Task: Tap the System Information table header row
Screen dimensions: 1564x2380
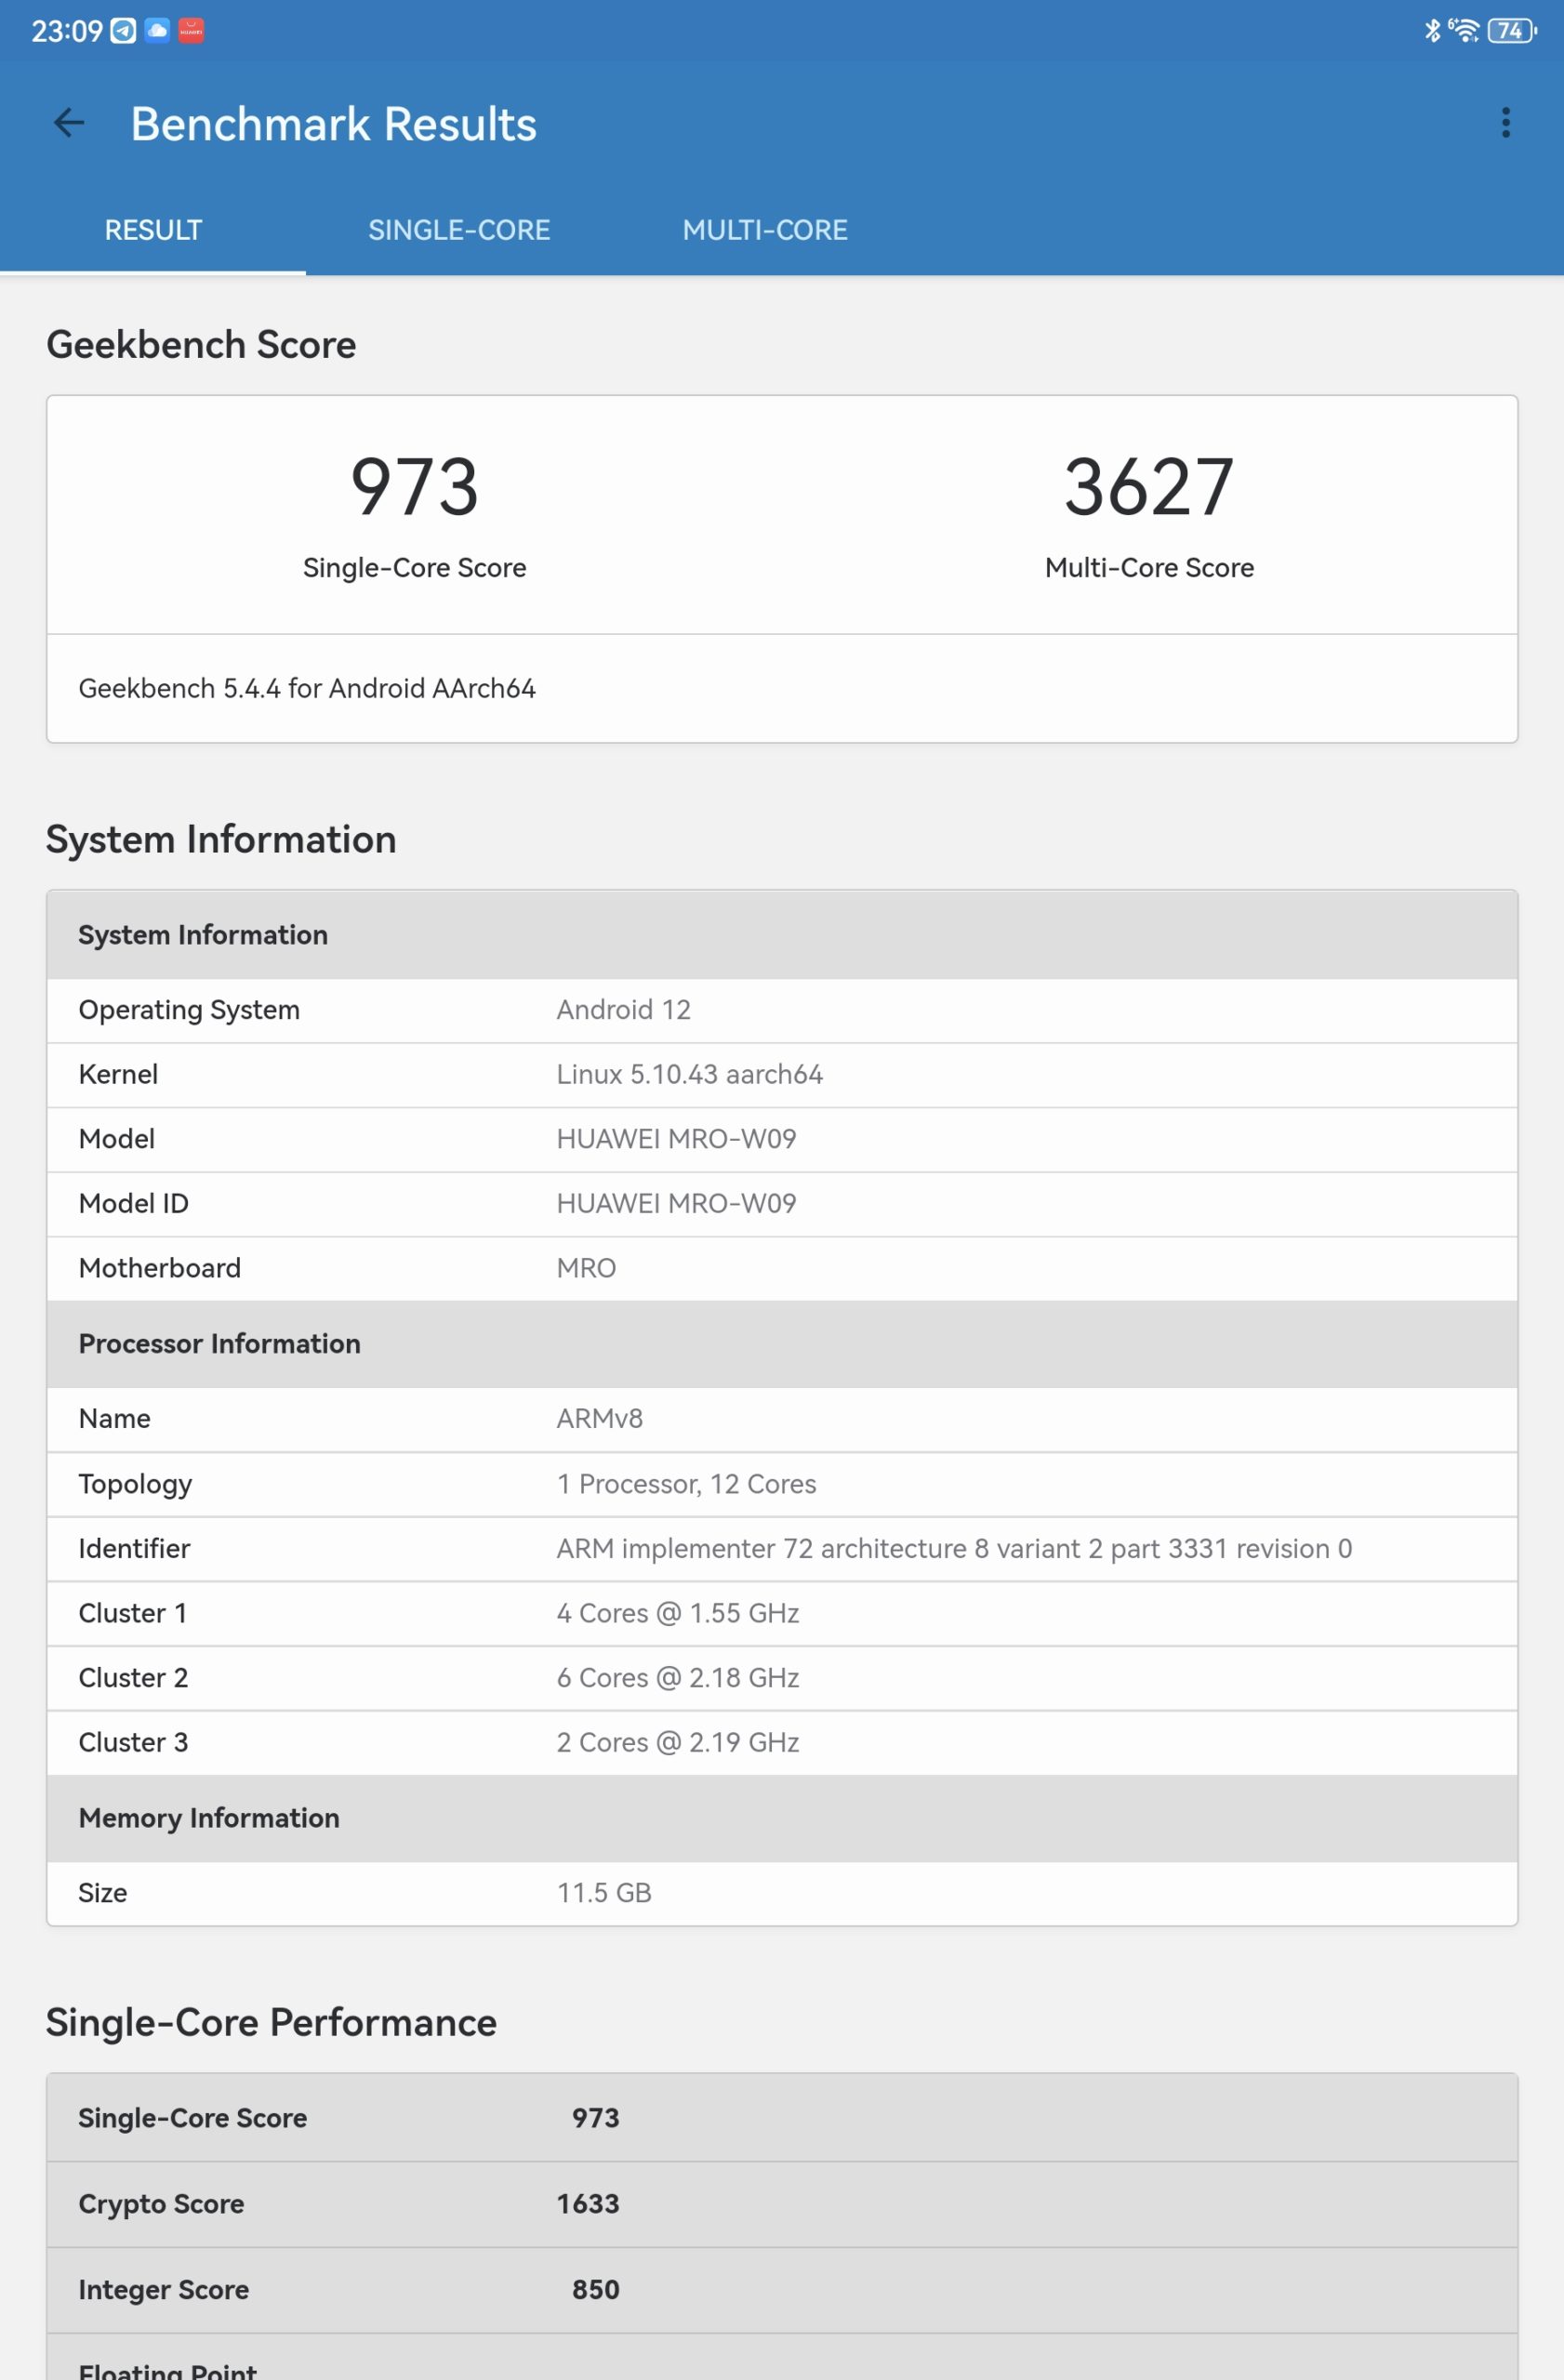Action: 782,934
